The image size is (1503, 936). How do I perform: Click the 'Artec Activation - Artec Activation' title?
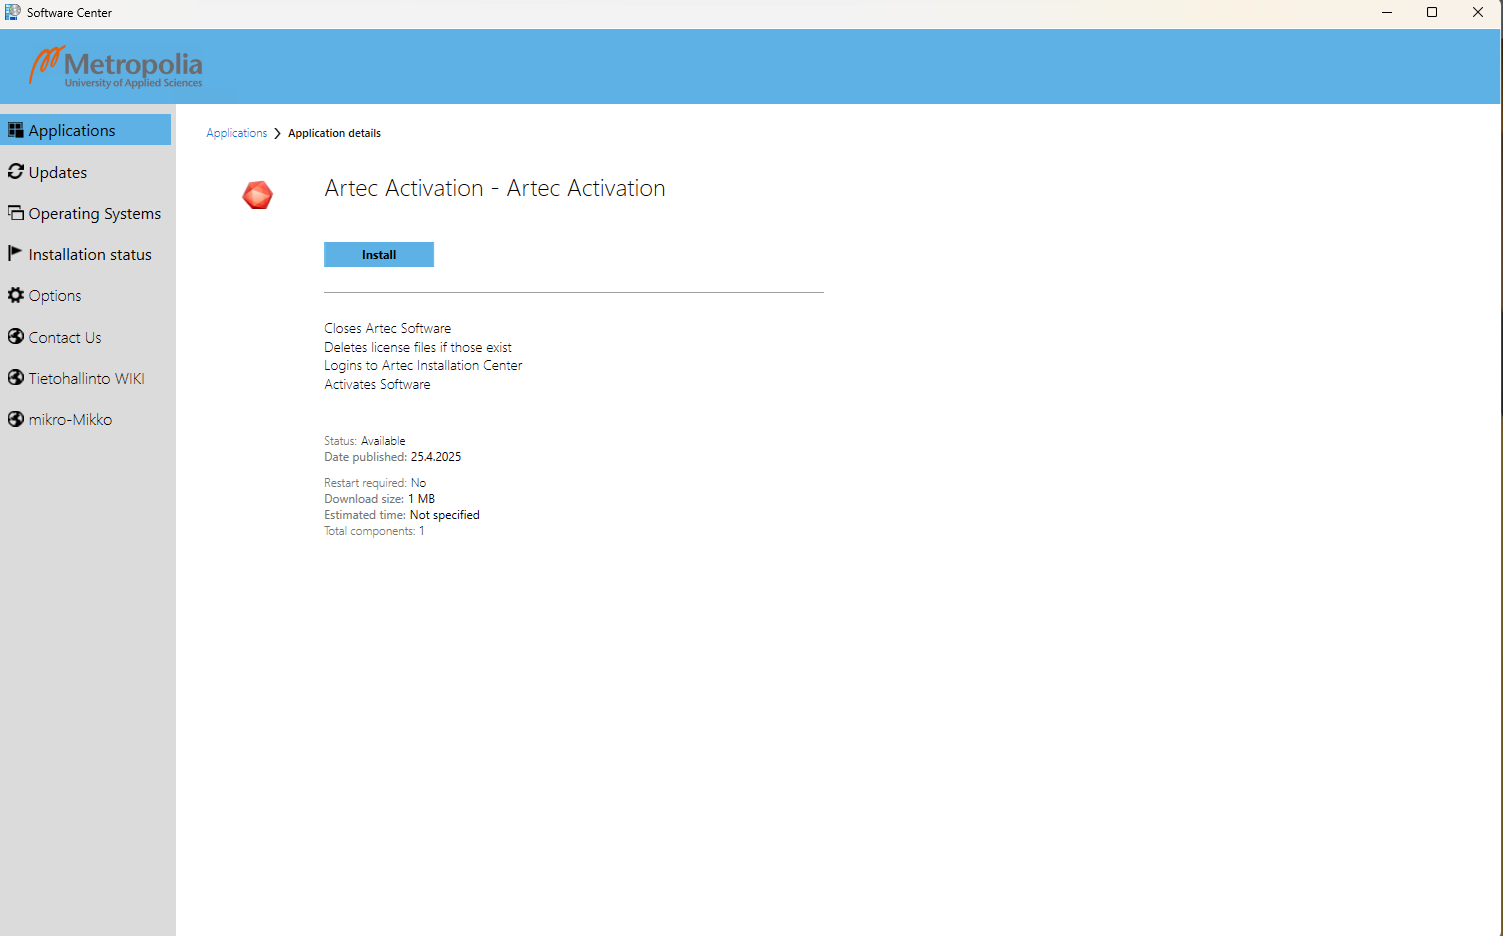point(495,188)
